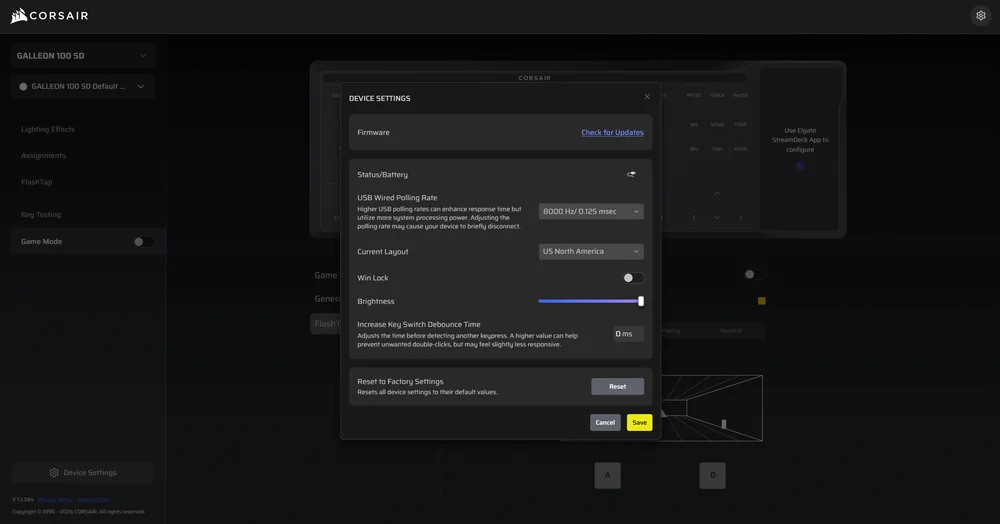This screenshot has height=524, width=1000.
Task: Click the Reset to Factory Settings text
Action: (400, 382)
